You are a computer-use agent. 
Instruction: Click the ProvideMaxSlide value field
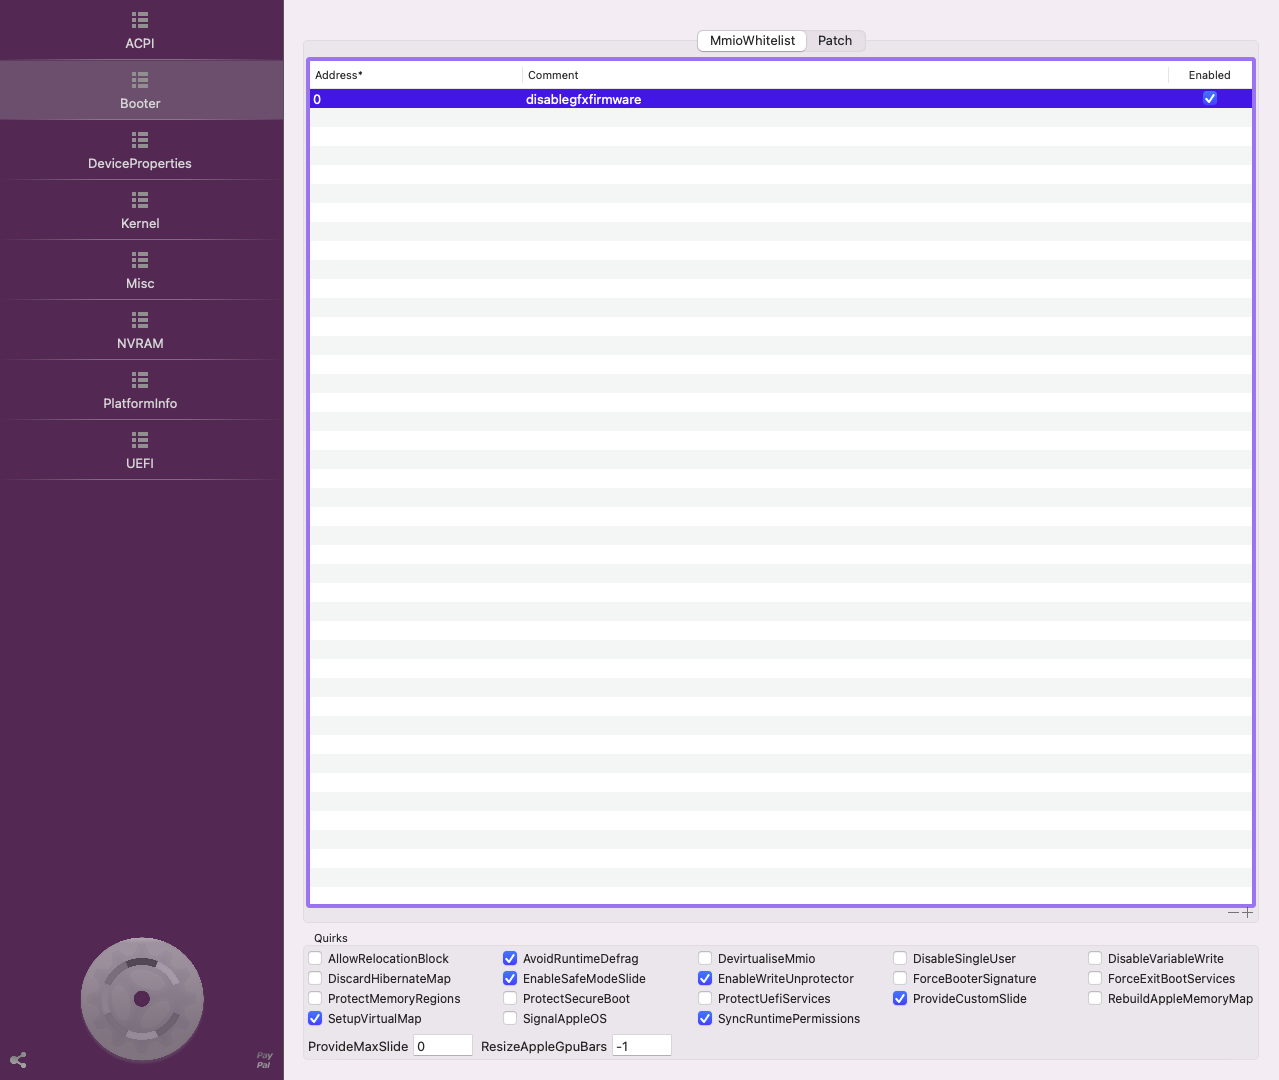pyautogui.click(x=442, y=1046)
